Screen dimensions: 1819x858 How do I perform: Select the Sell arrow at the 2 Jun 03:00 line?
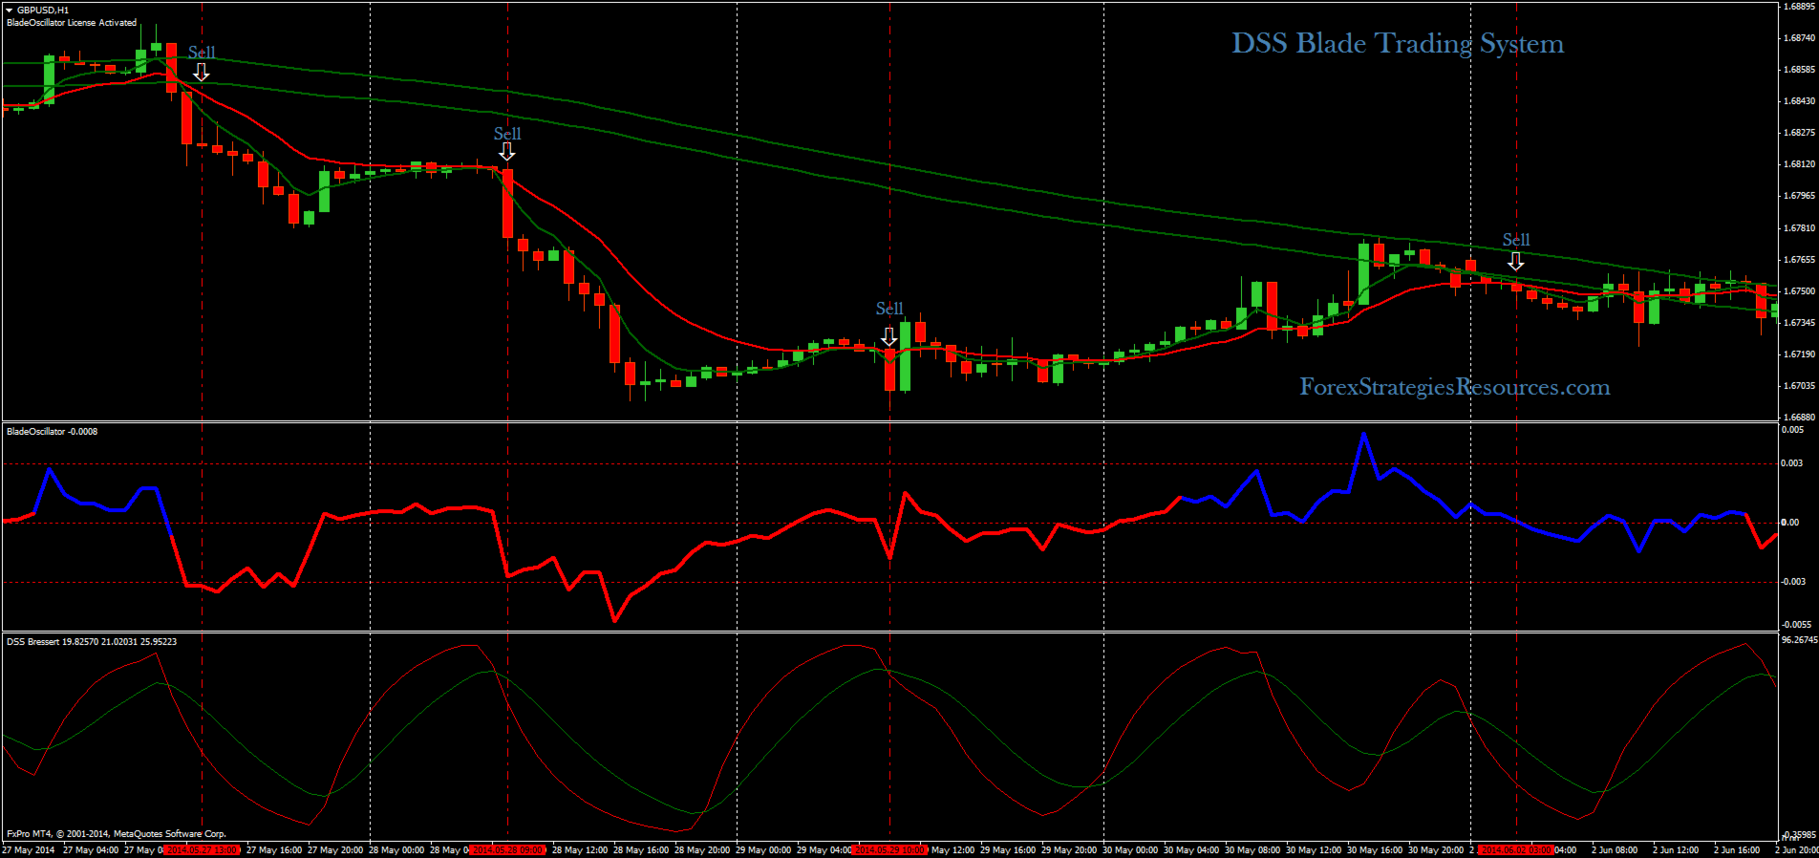point(1516,261)
